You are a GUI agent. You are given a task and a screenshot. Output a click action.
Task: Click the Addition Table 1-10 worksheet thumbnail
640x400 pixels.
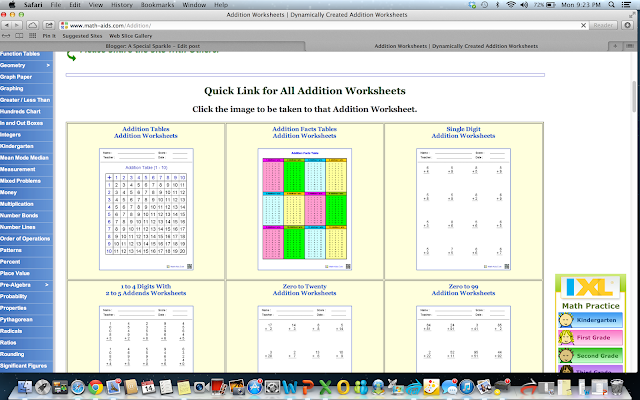coord(146,209)
